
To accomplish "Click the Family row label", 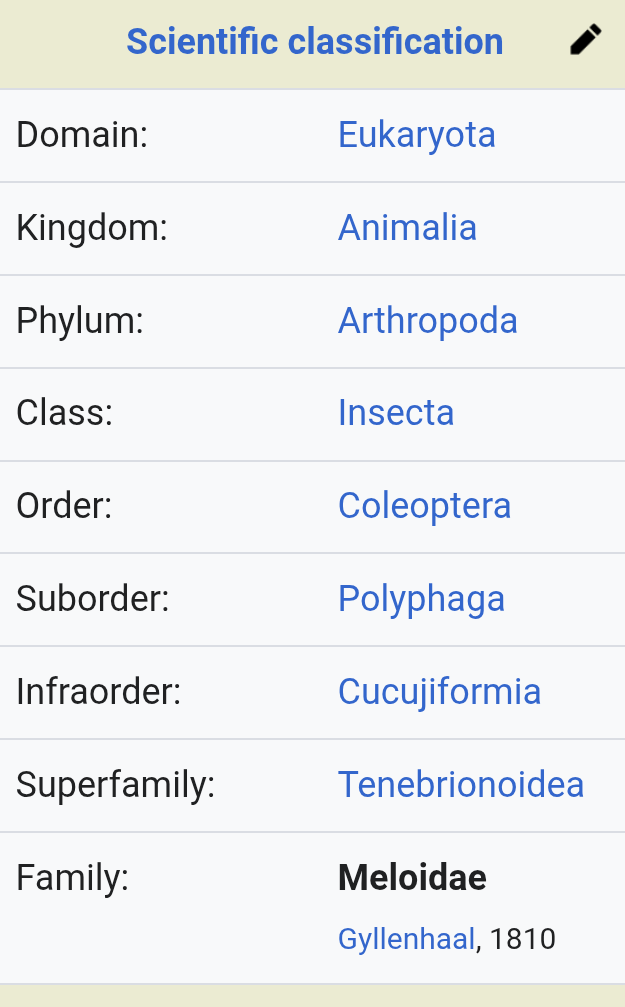I will pyautogui.click(x=73, y=878).
